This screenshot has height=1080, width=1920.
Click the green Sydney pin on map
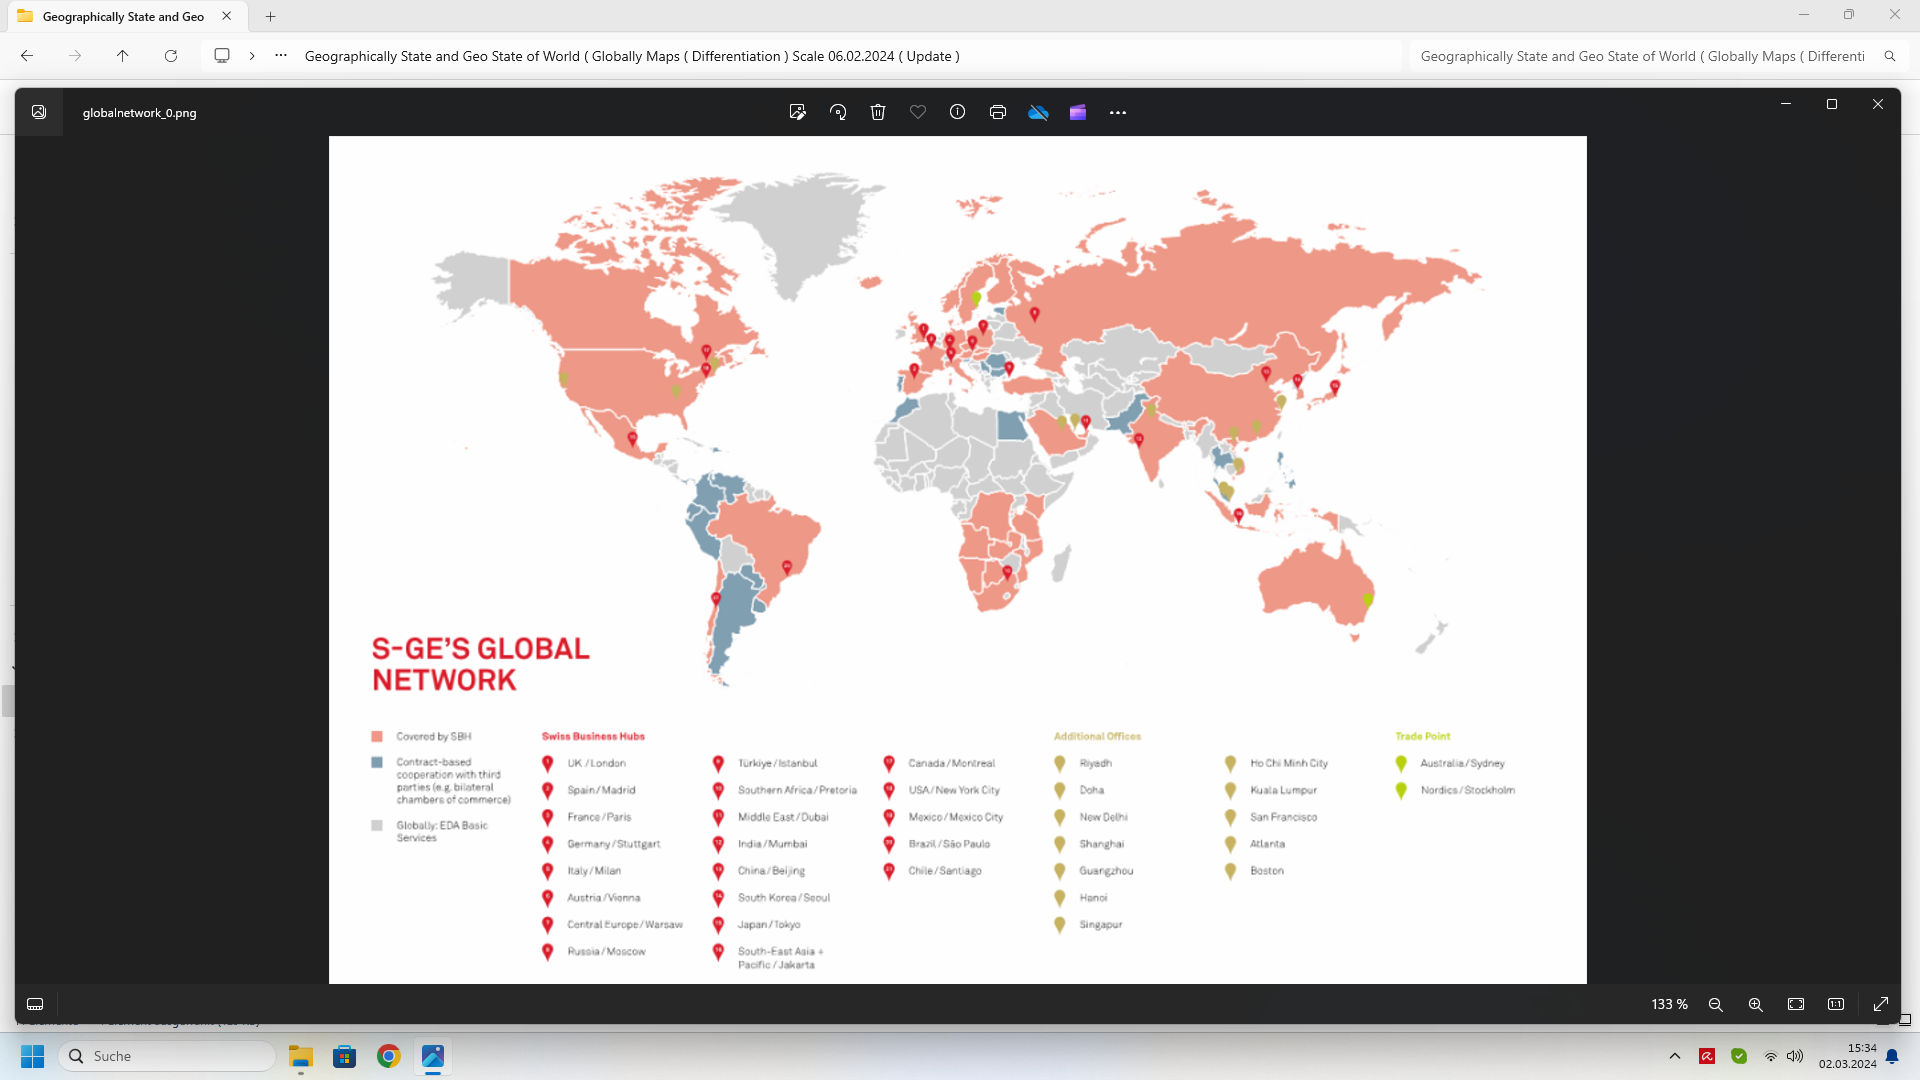pos(1368,600)
